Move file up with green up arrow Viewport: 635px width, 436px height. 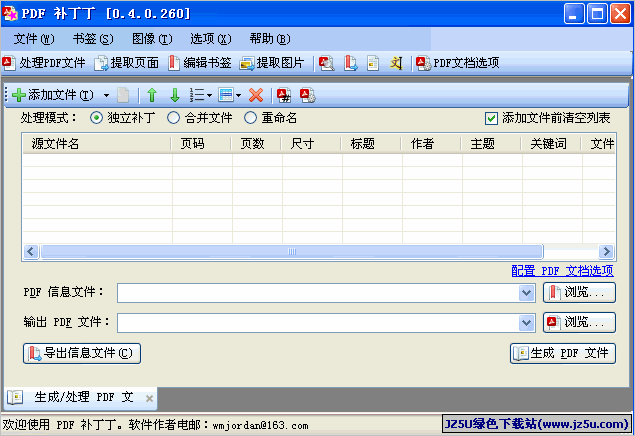pos(152,96)
